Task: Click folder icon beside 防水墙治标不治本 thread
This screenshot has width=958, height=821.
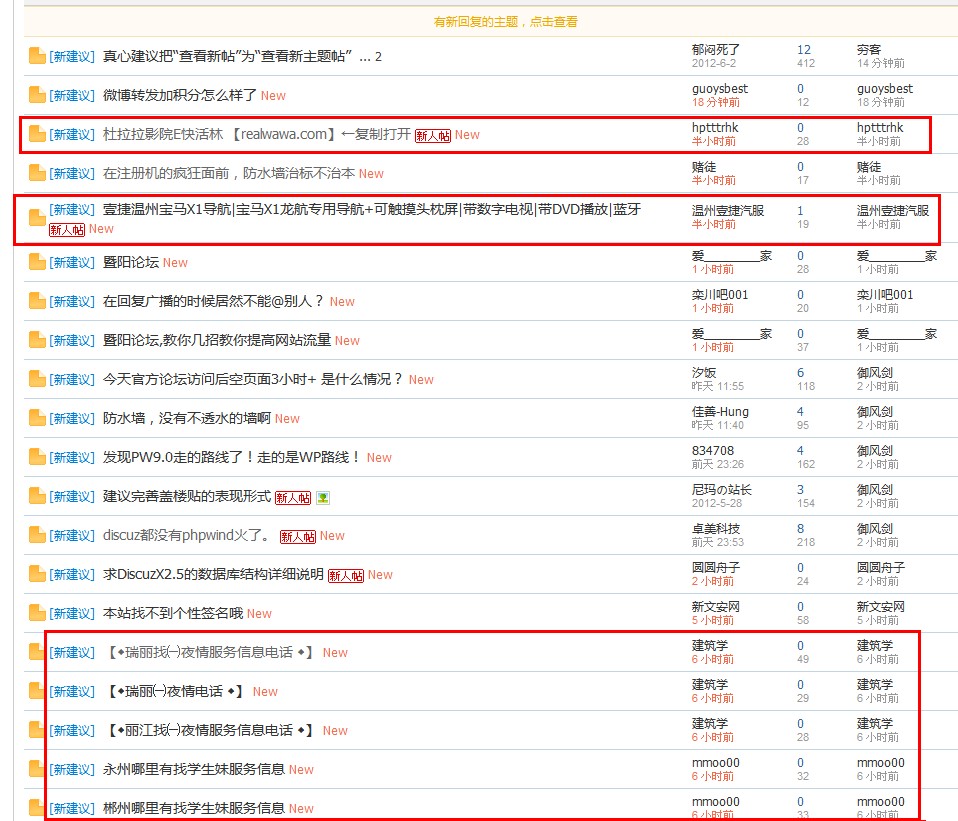Action: pos(37,173)
